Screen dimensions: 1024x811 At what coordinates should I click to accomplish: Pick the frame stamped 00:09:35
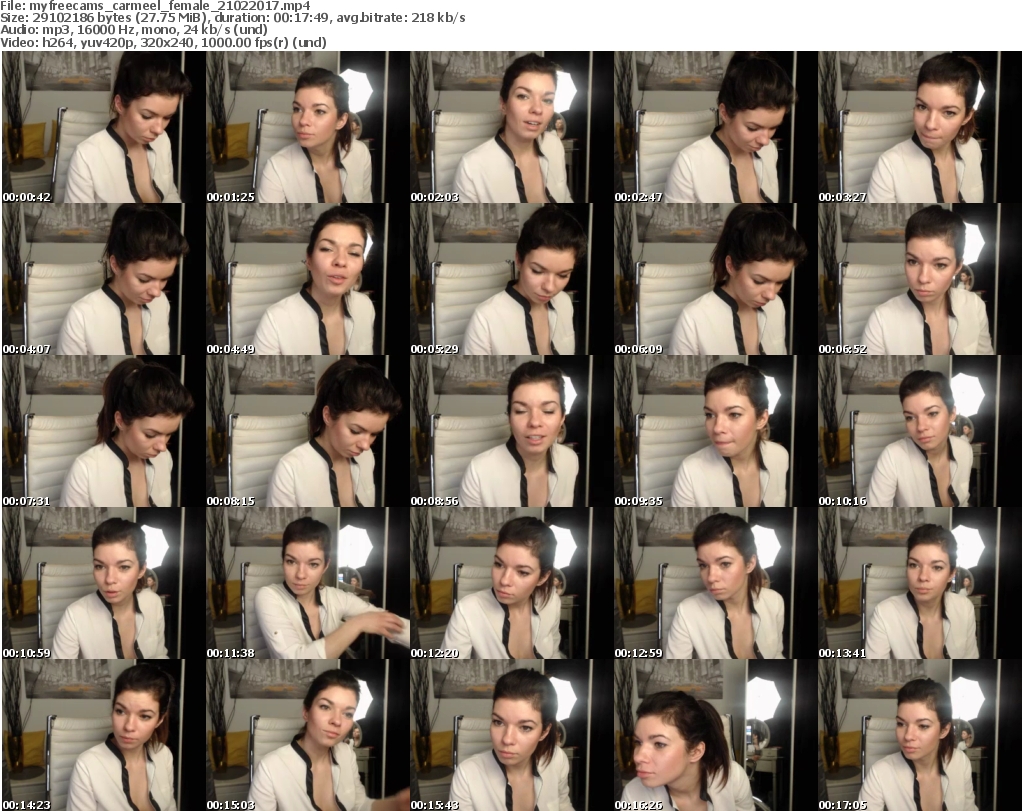click(714, 432)
